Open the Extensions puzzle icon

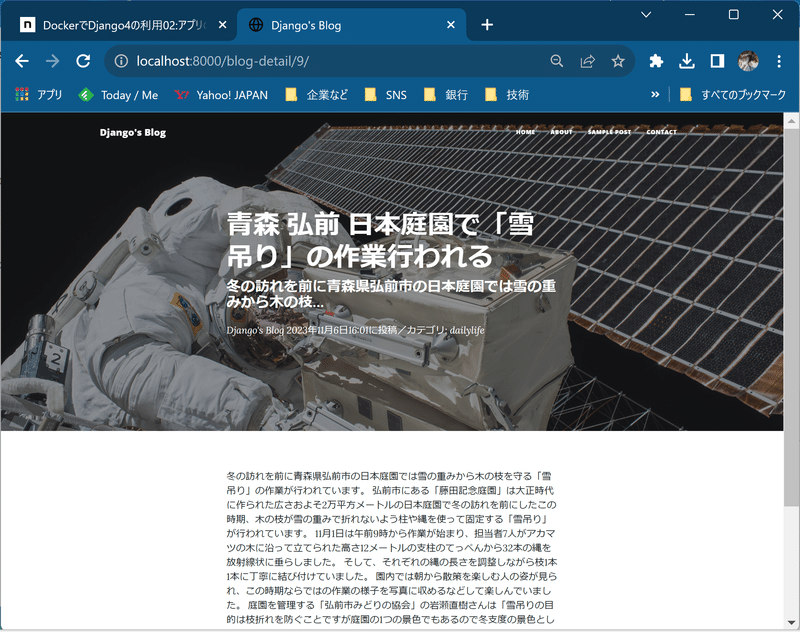point(656,61)
